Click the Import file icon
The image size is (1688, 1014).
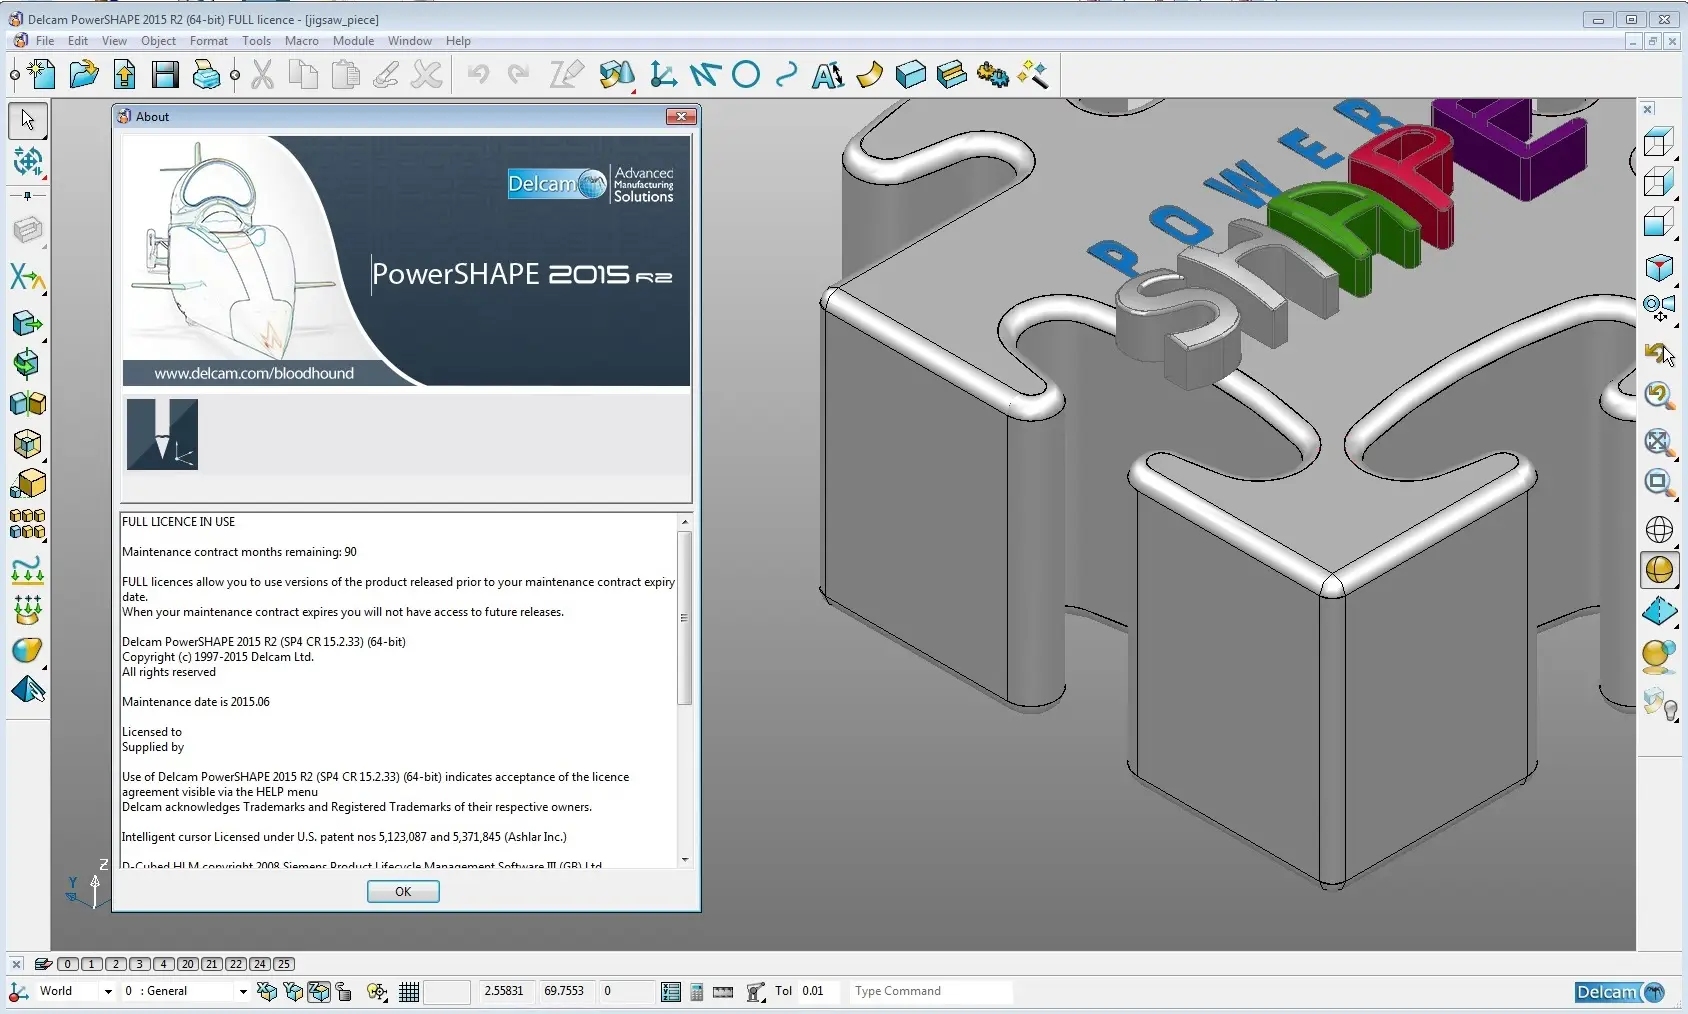[125, 74]
